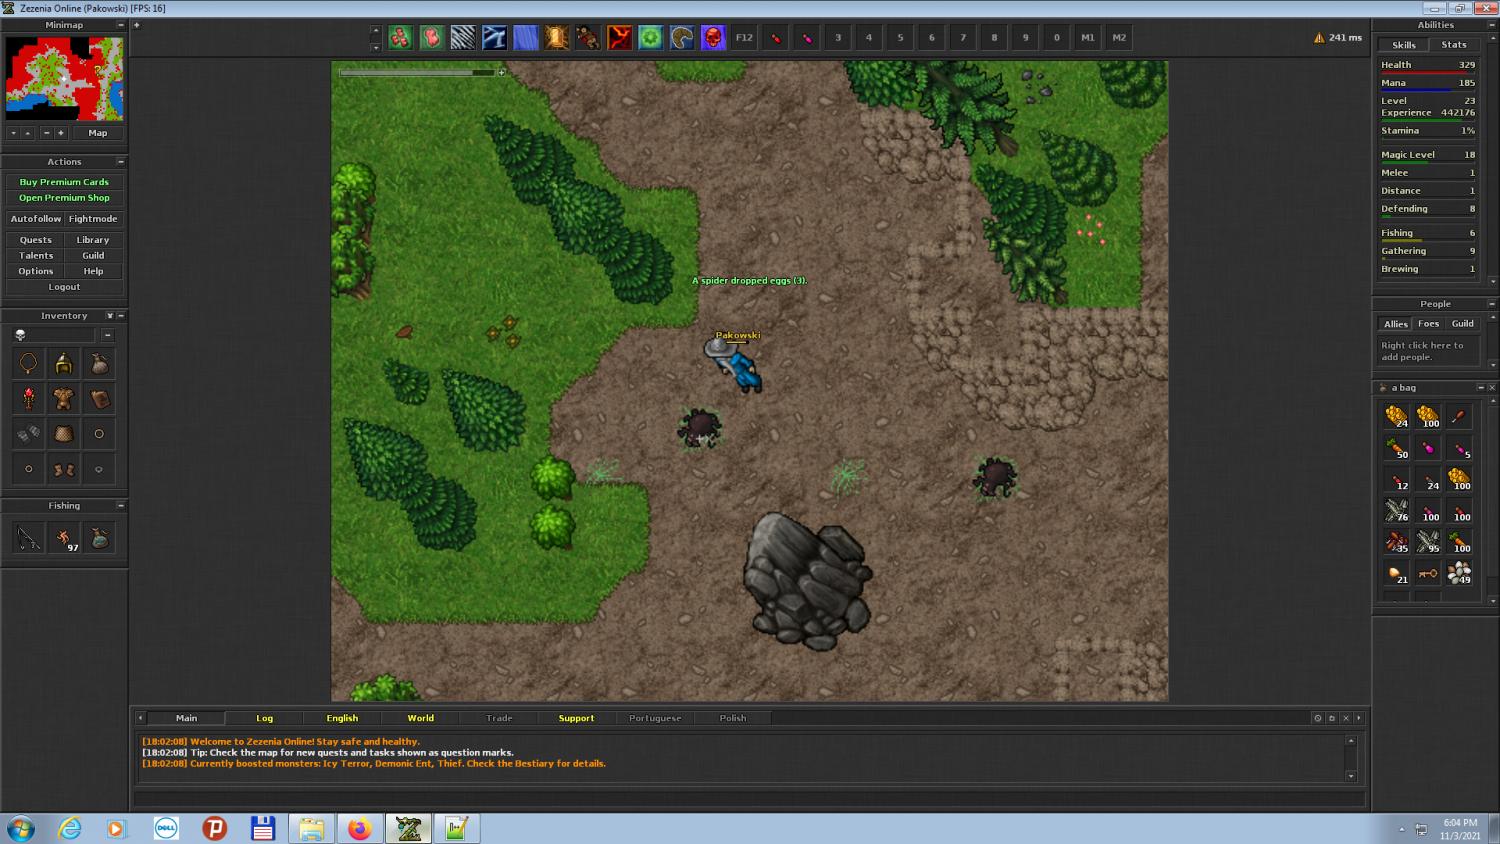Viewport: 1500px width, 844px height.
Task: Click the lightning spell icon in hotbar
Action: [x=494, y=38]
